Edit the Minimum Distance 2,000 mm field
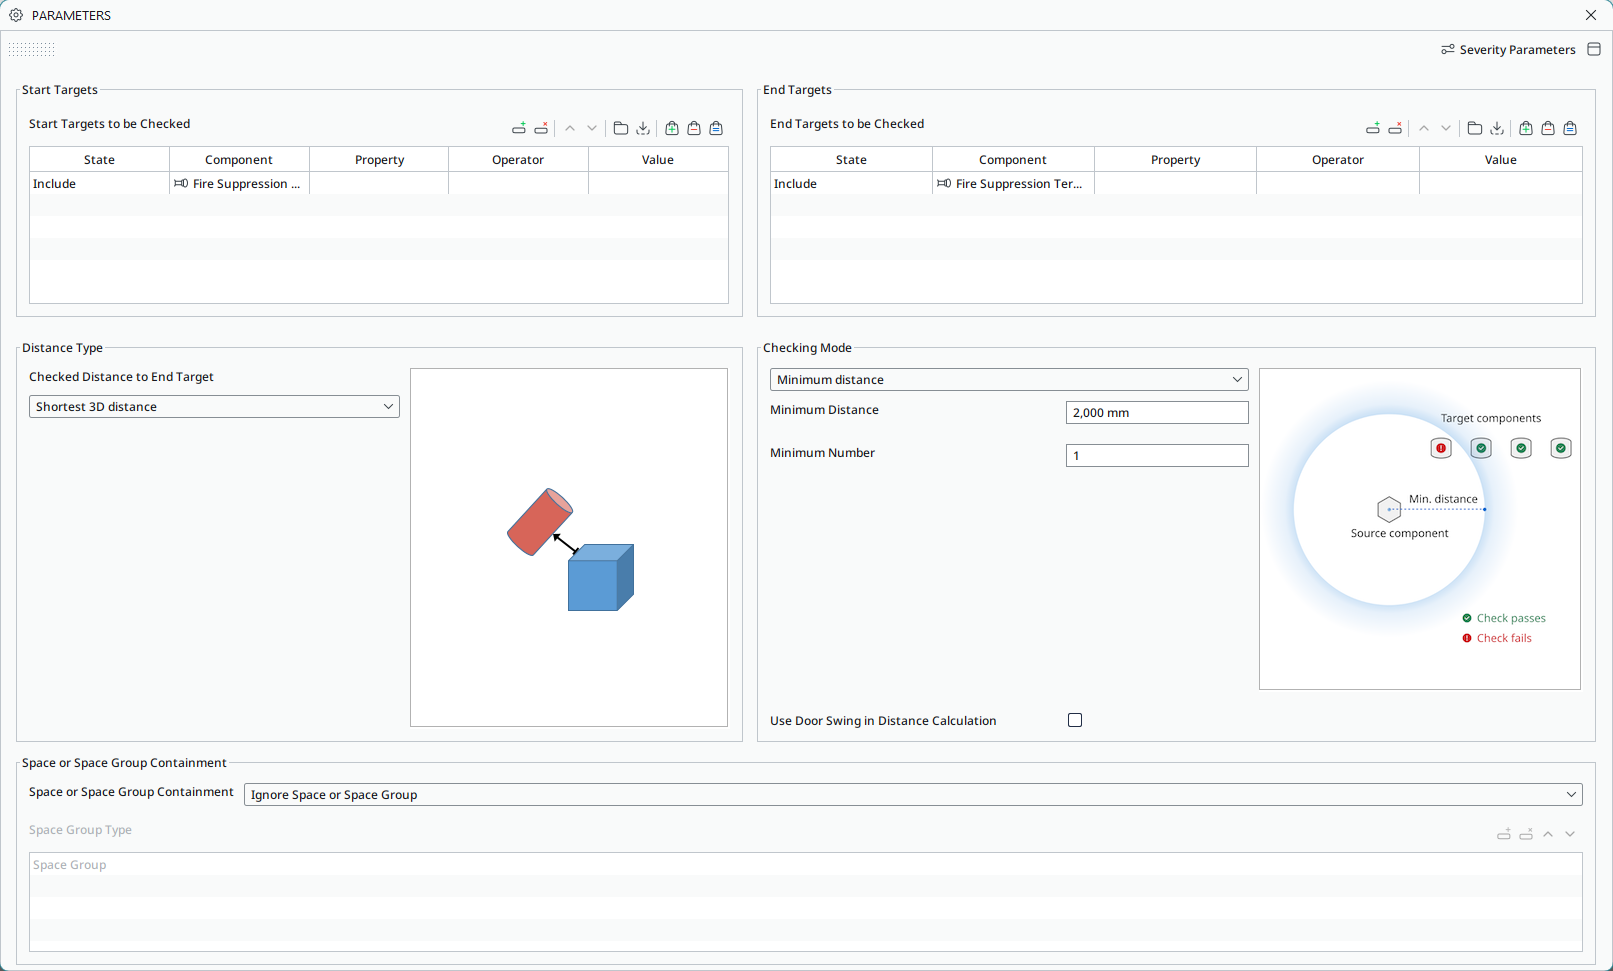Image resolution: width=1613 pixels, height=971 pixels. point(1157,413)
